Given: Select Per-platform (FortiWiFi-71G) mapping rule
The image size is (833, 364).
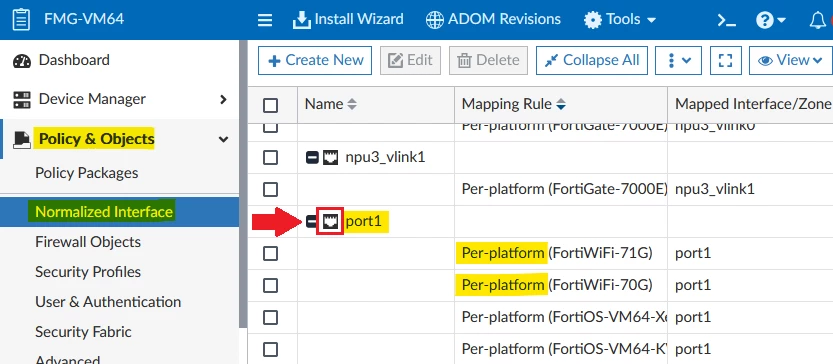Looking at the screenshot, I should [557, 253].
